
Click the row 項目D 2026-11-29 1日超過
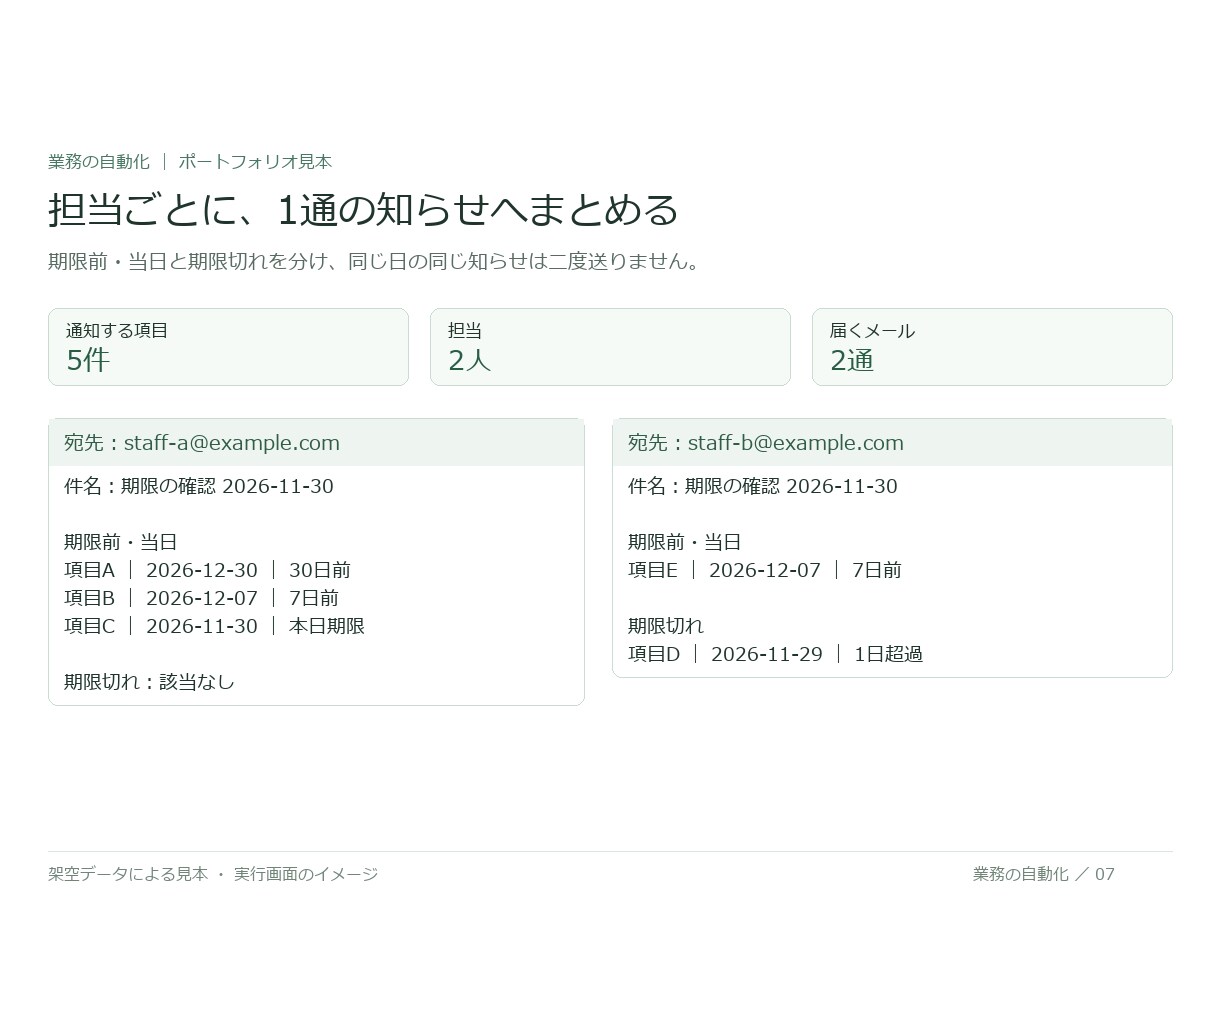pos(775,654)
